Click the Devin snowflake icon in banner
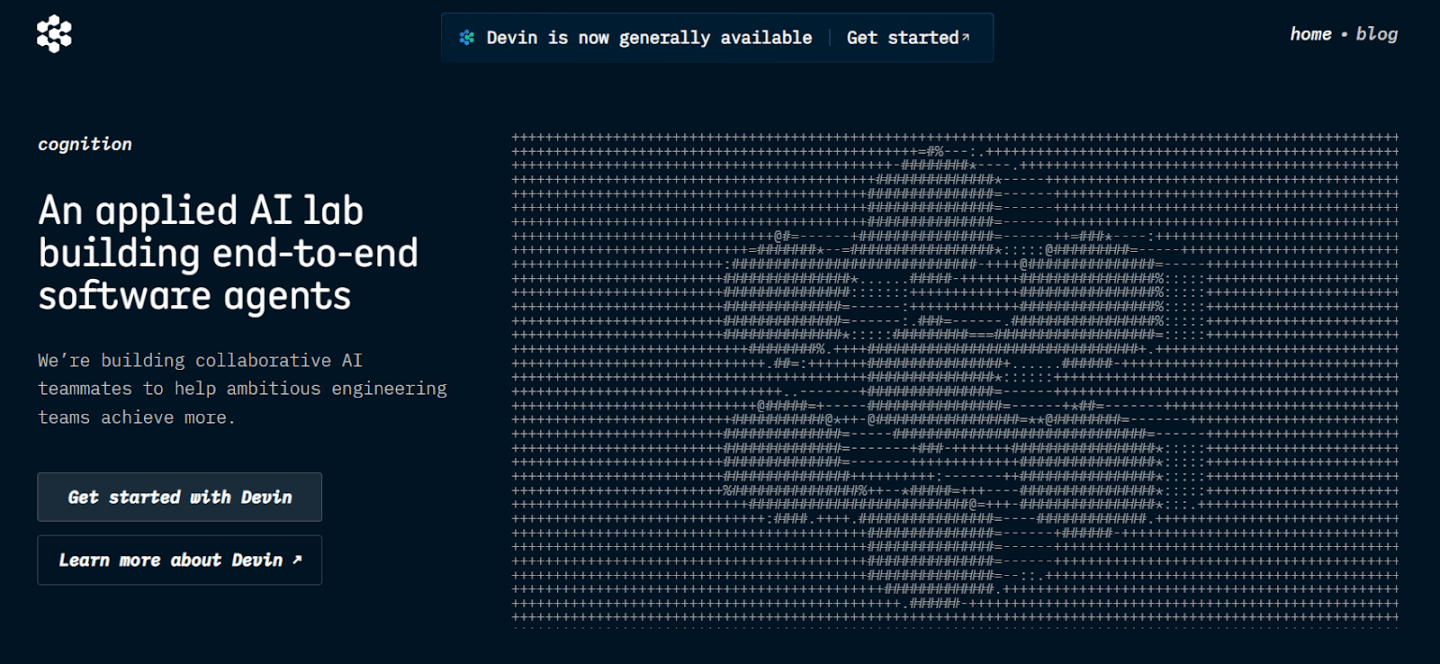This screenshot has height=664, width=1440. [x=466, y=38]
